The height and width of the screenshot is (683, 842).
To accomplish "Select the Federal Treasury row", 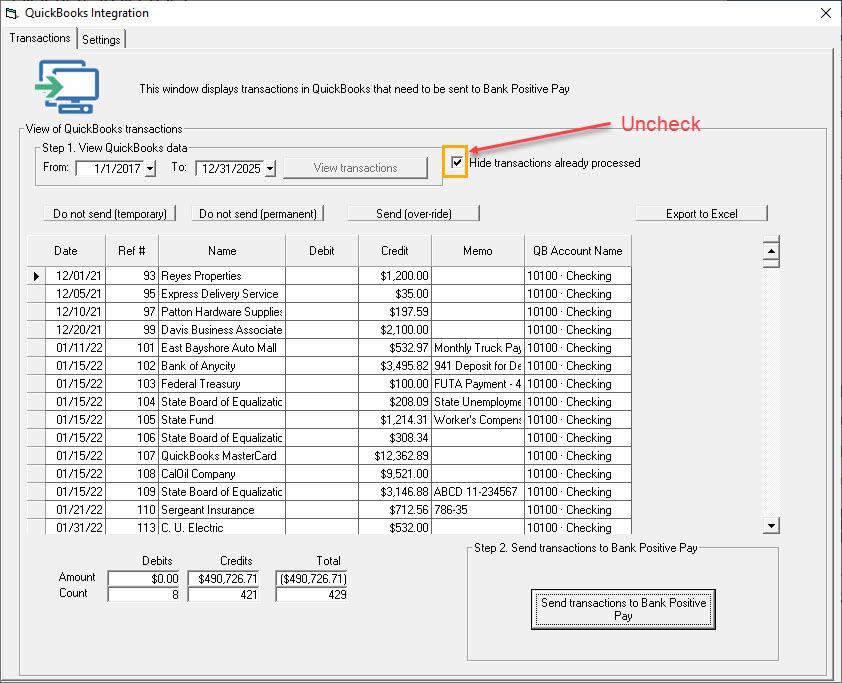I will coord(329,384).
